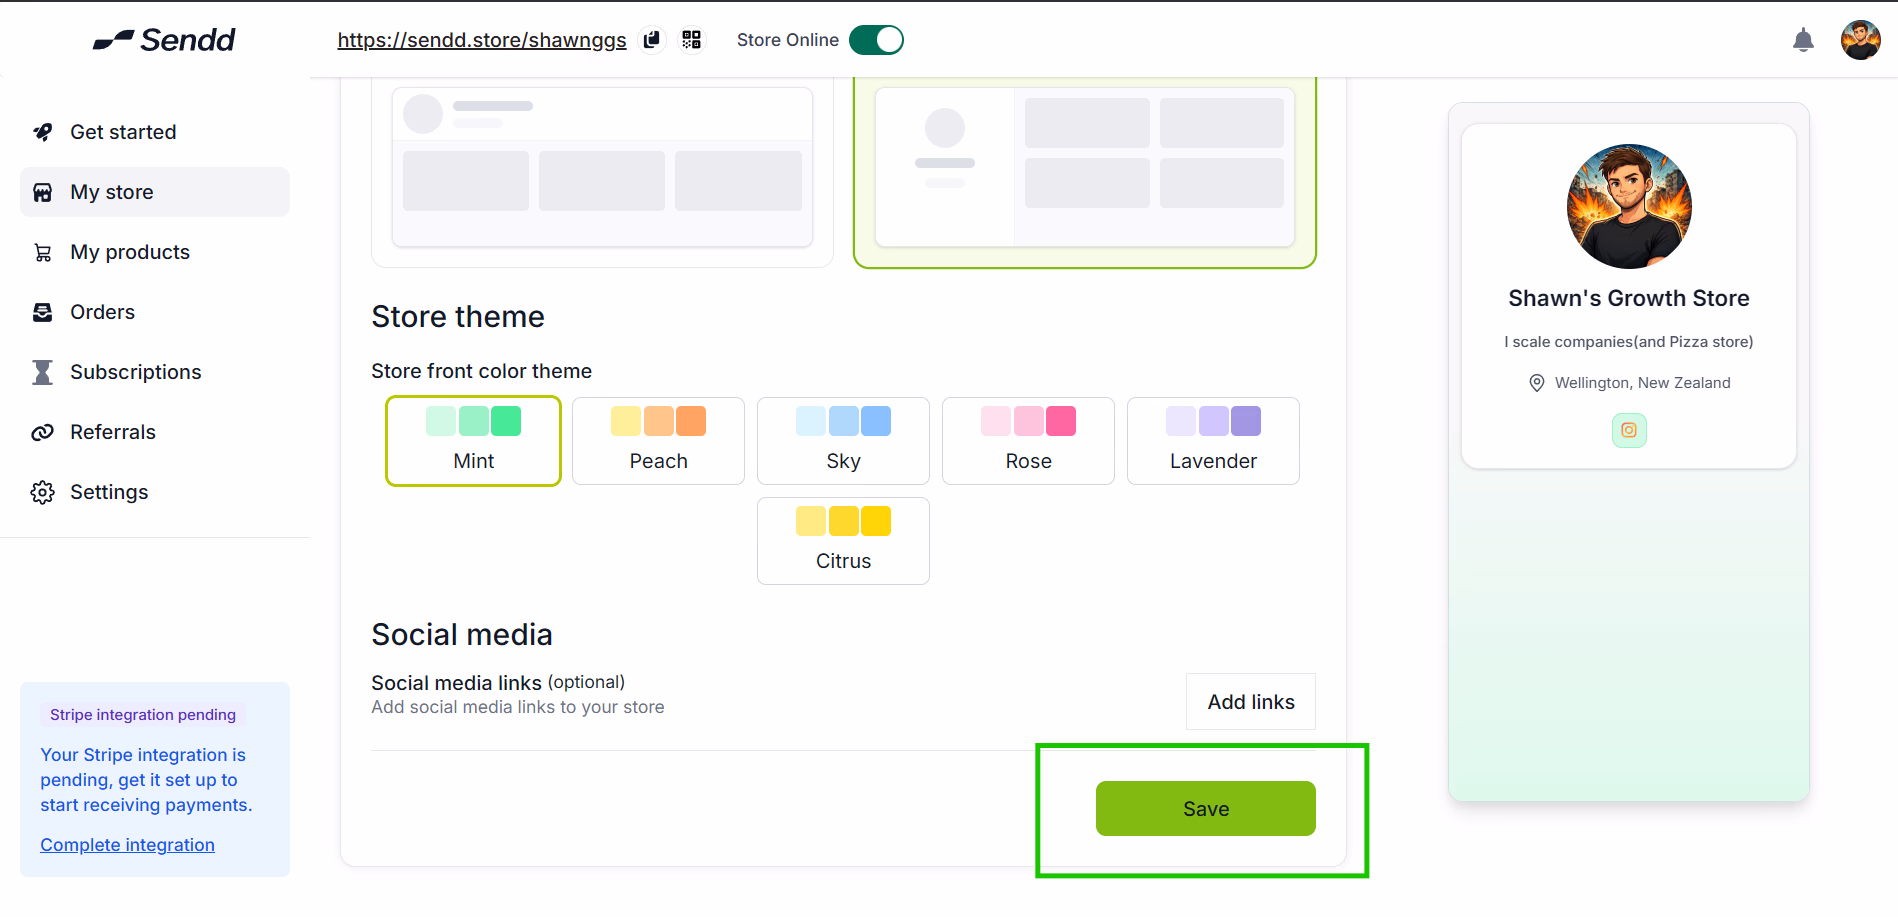
Task: Click Add links for social media
Action: [1251, 702]
